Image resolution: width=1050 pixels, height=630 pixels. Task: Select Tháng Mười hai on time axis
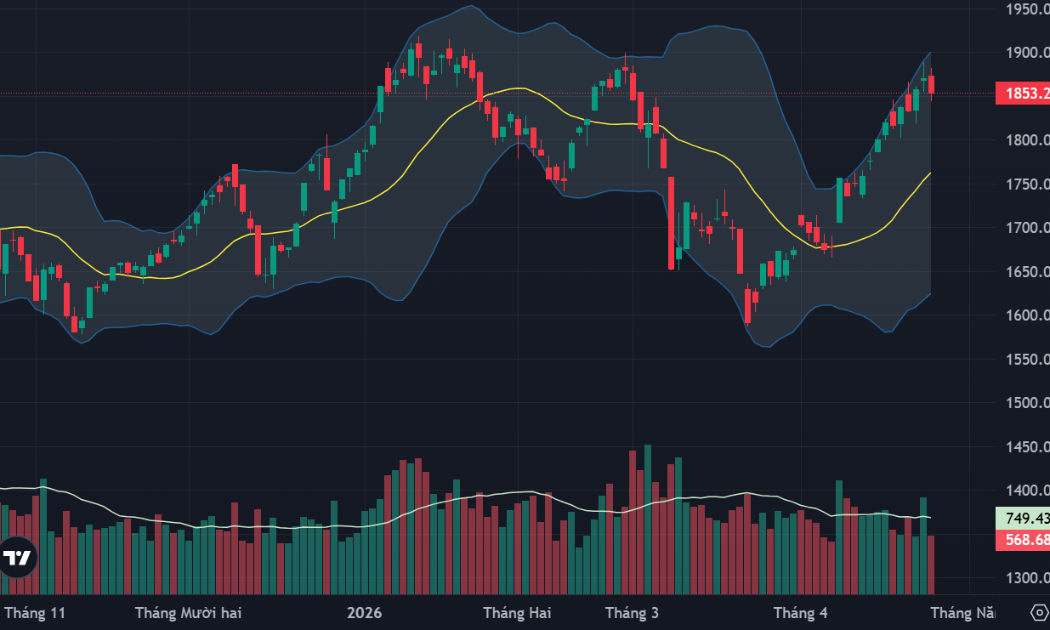pyautogui.click(x=188, y=612)
